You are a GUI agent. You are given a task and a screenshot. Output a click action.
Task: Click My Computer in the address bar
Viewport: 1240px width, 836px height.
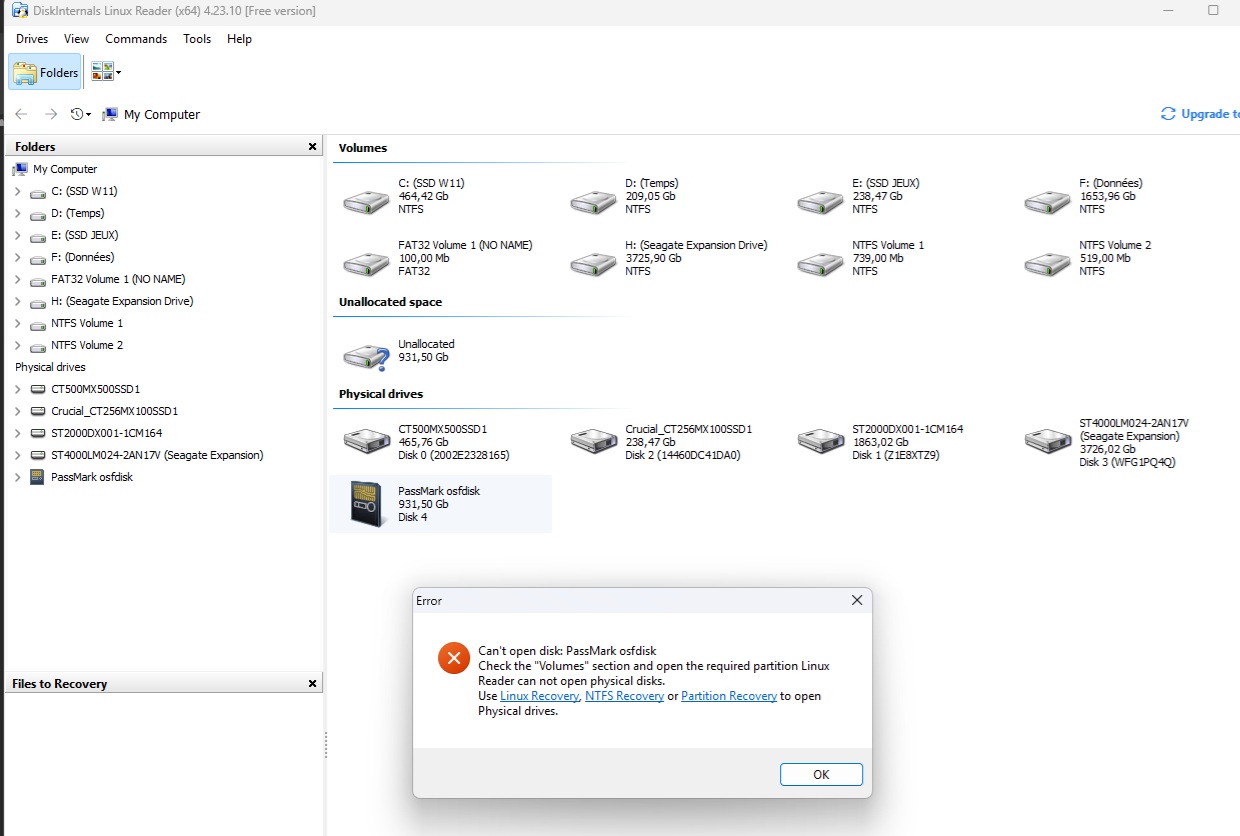pyautogui.click(x=162, y=114)
